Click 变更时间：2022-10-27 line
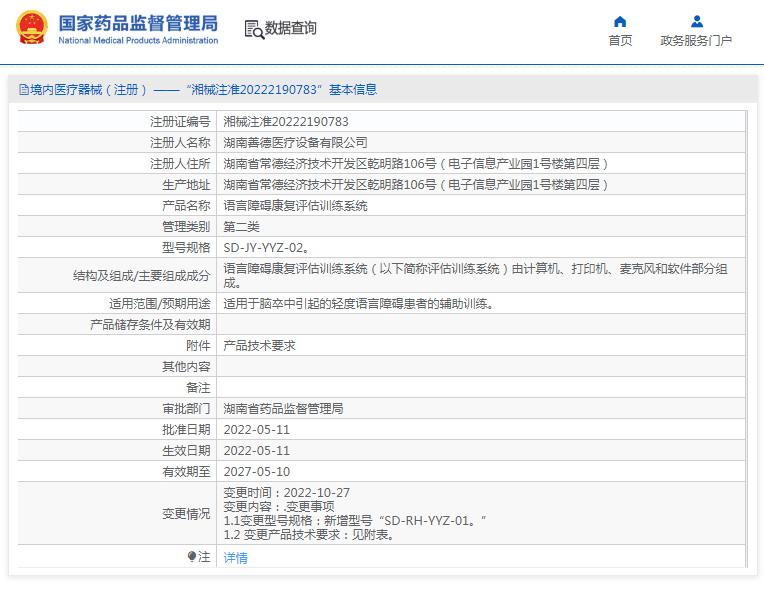The height and width of the screenshot is (593, 764). click(286, 493)
